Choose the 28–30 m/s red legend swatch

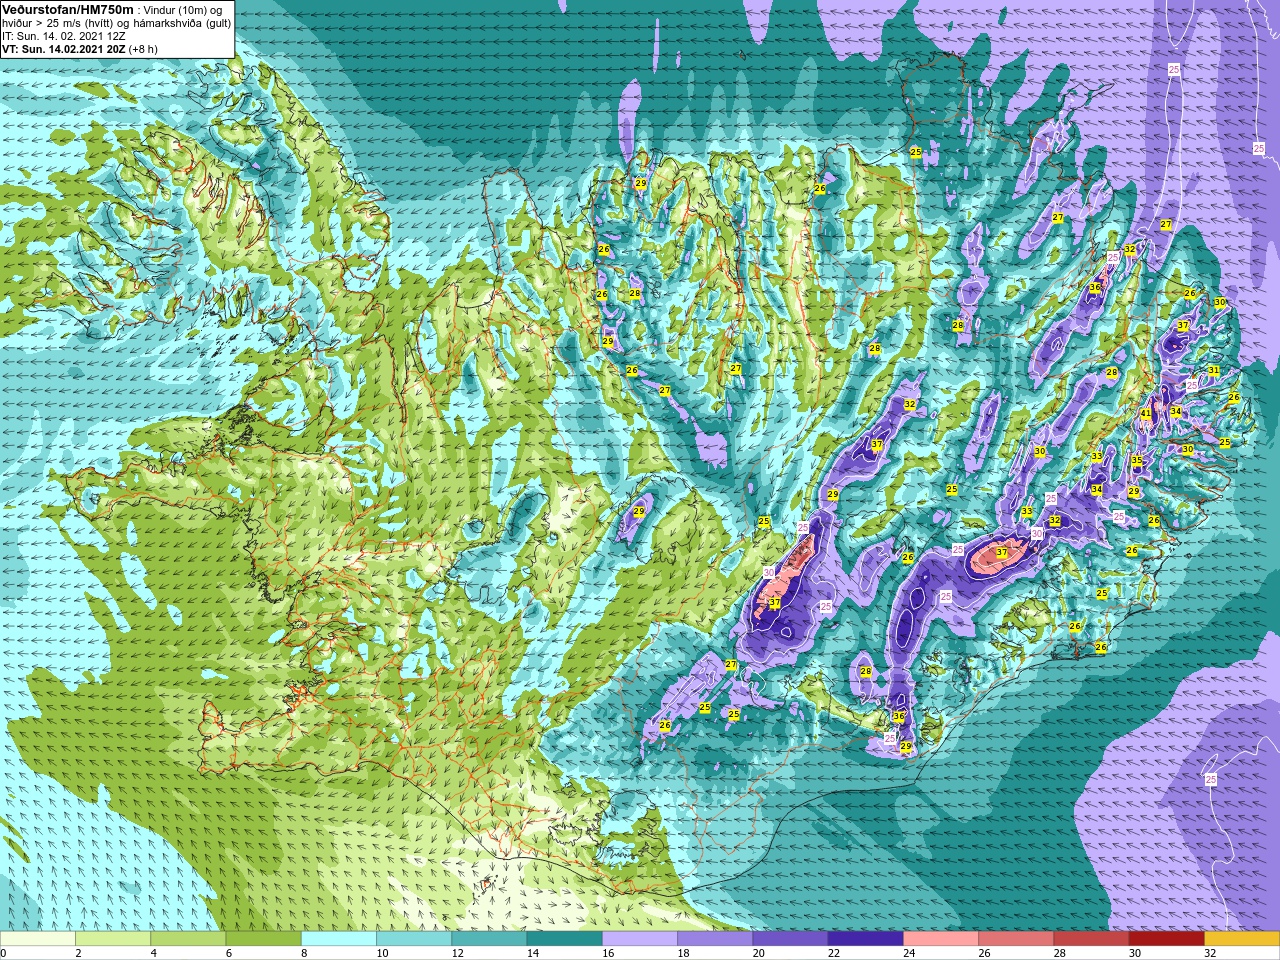click(1091, 939)
